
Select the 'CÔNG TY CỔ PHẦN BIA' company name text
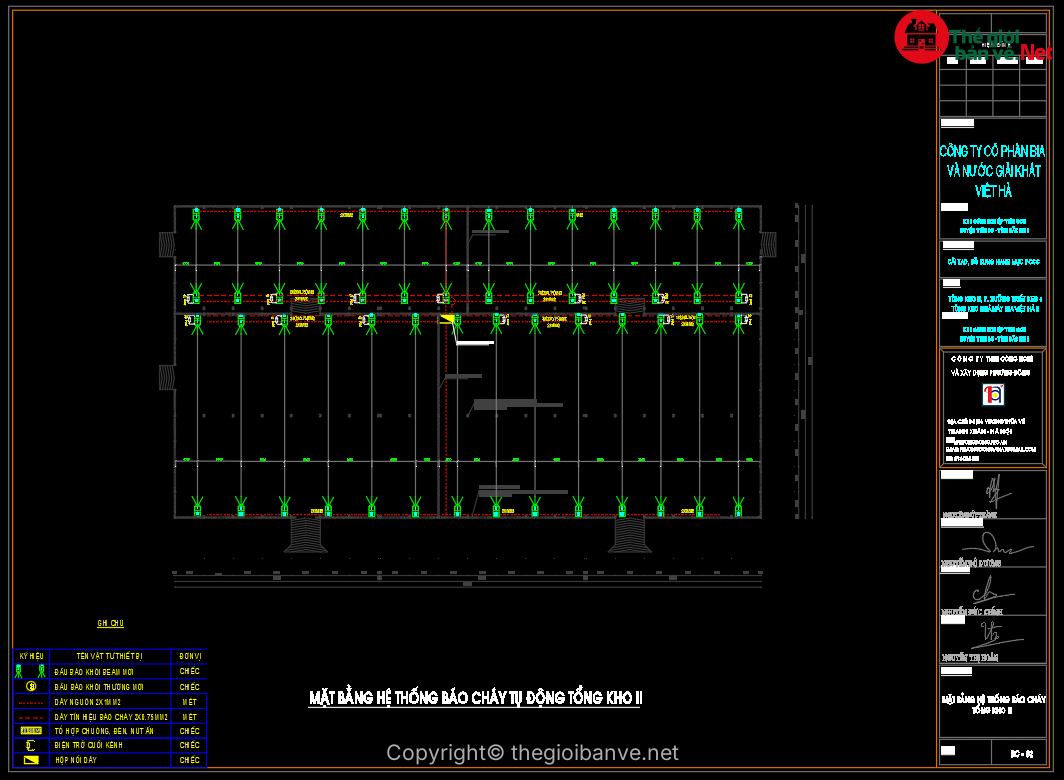click(x=992, y=151)
